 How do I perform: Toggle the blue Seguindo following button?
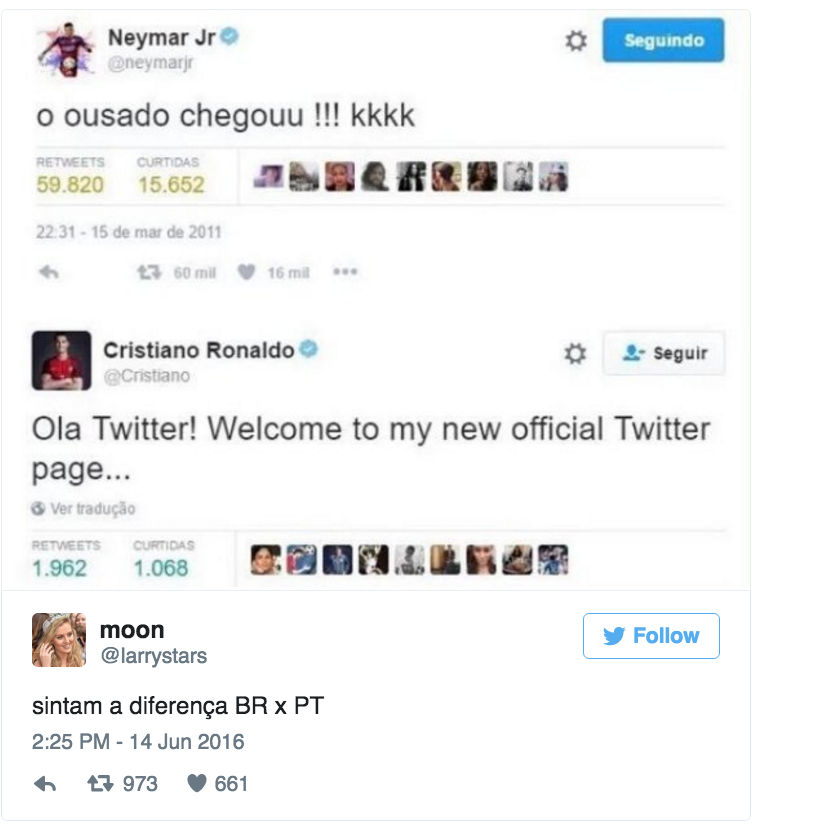coord(663,40)
